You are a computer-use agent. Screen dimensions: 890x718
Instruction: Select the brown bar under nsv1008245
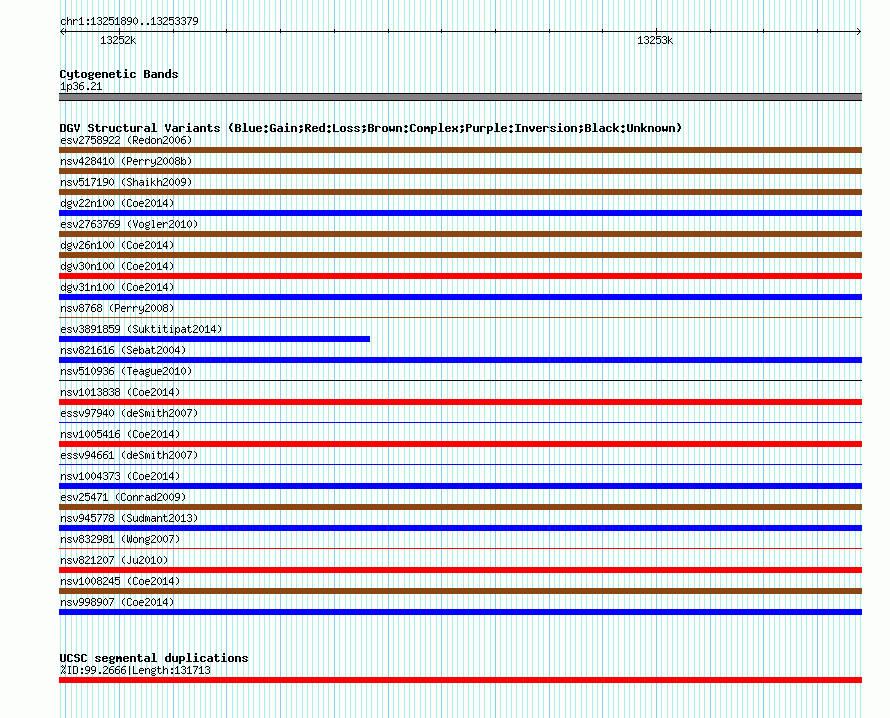coord(460,591)
